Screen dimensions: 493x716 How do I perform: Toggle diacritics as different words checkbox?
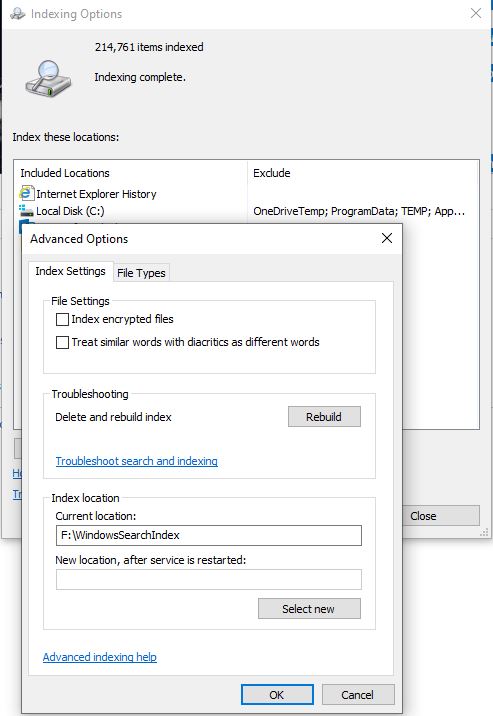click(62, 342)
